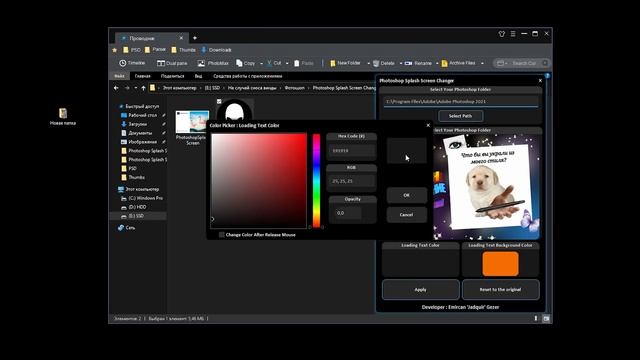Switch to the Поделиться ribbon tab

[x=172, y=76]
